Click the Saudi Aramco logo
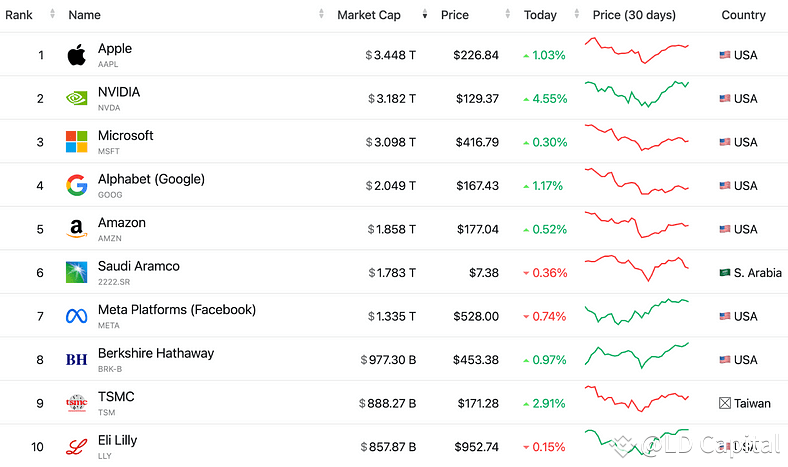The height and width of the screenshot is (467, 788). click(76, 272)
